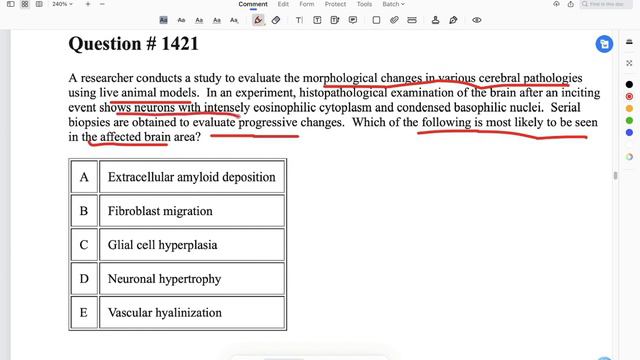Click answer 'Neuronal hypertrophy'
The image size is (640, 360).
[x=164, y=279]
